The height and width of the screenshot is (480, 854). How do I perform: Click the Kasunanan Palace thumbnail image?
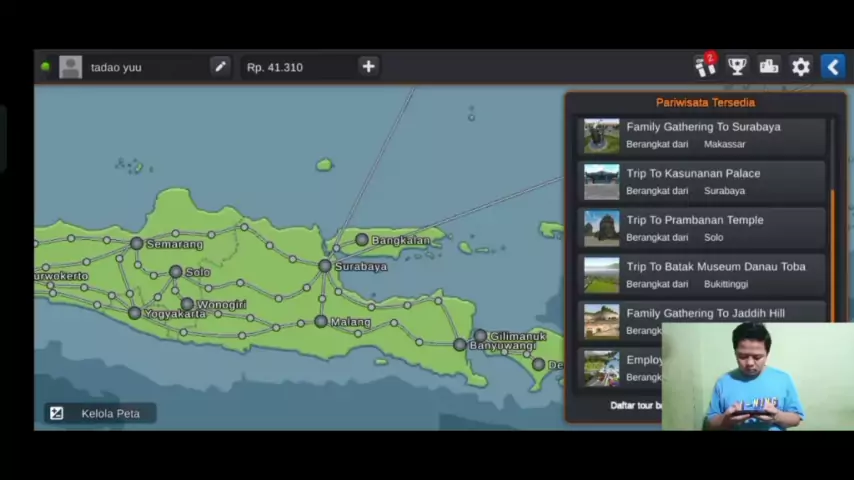(602, 182)
